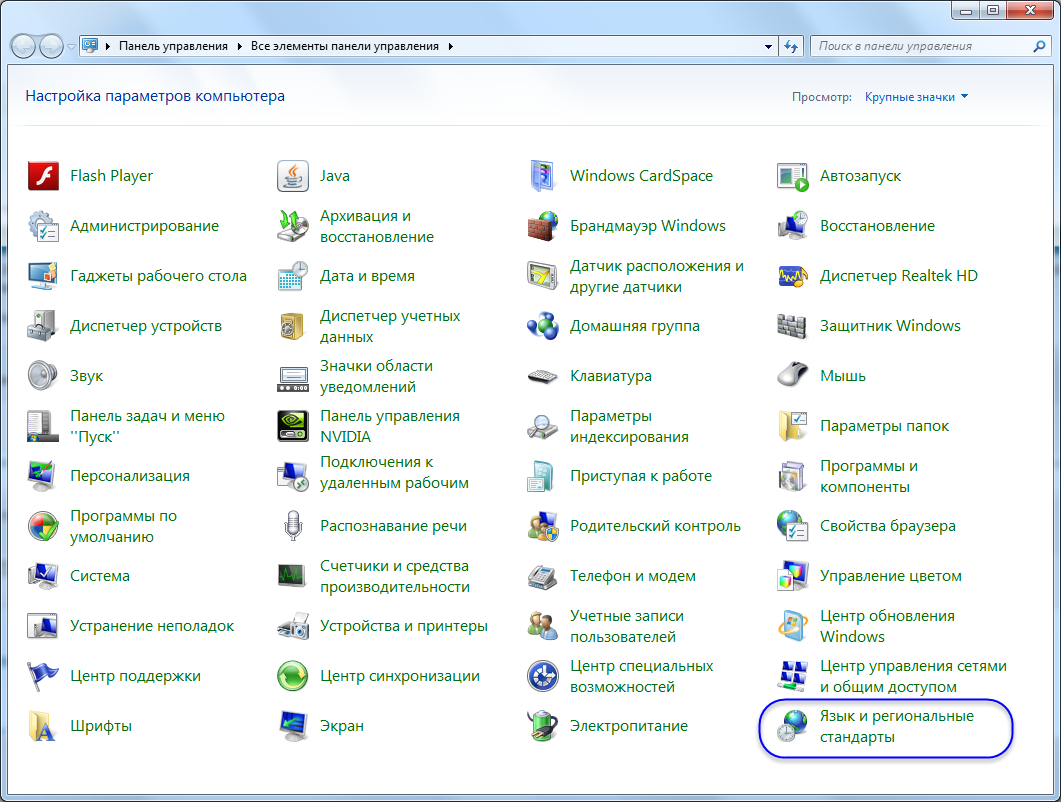Expand the arrow after Панель управления breadcrumb
This screenshot has height=802, width=1061.
(240, 46)
